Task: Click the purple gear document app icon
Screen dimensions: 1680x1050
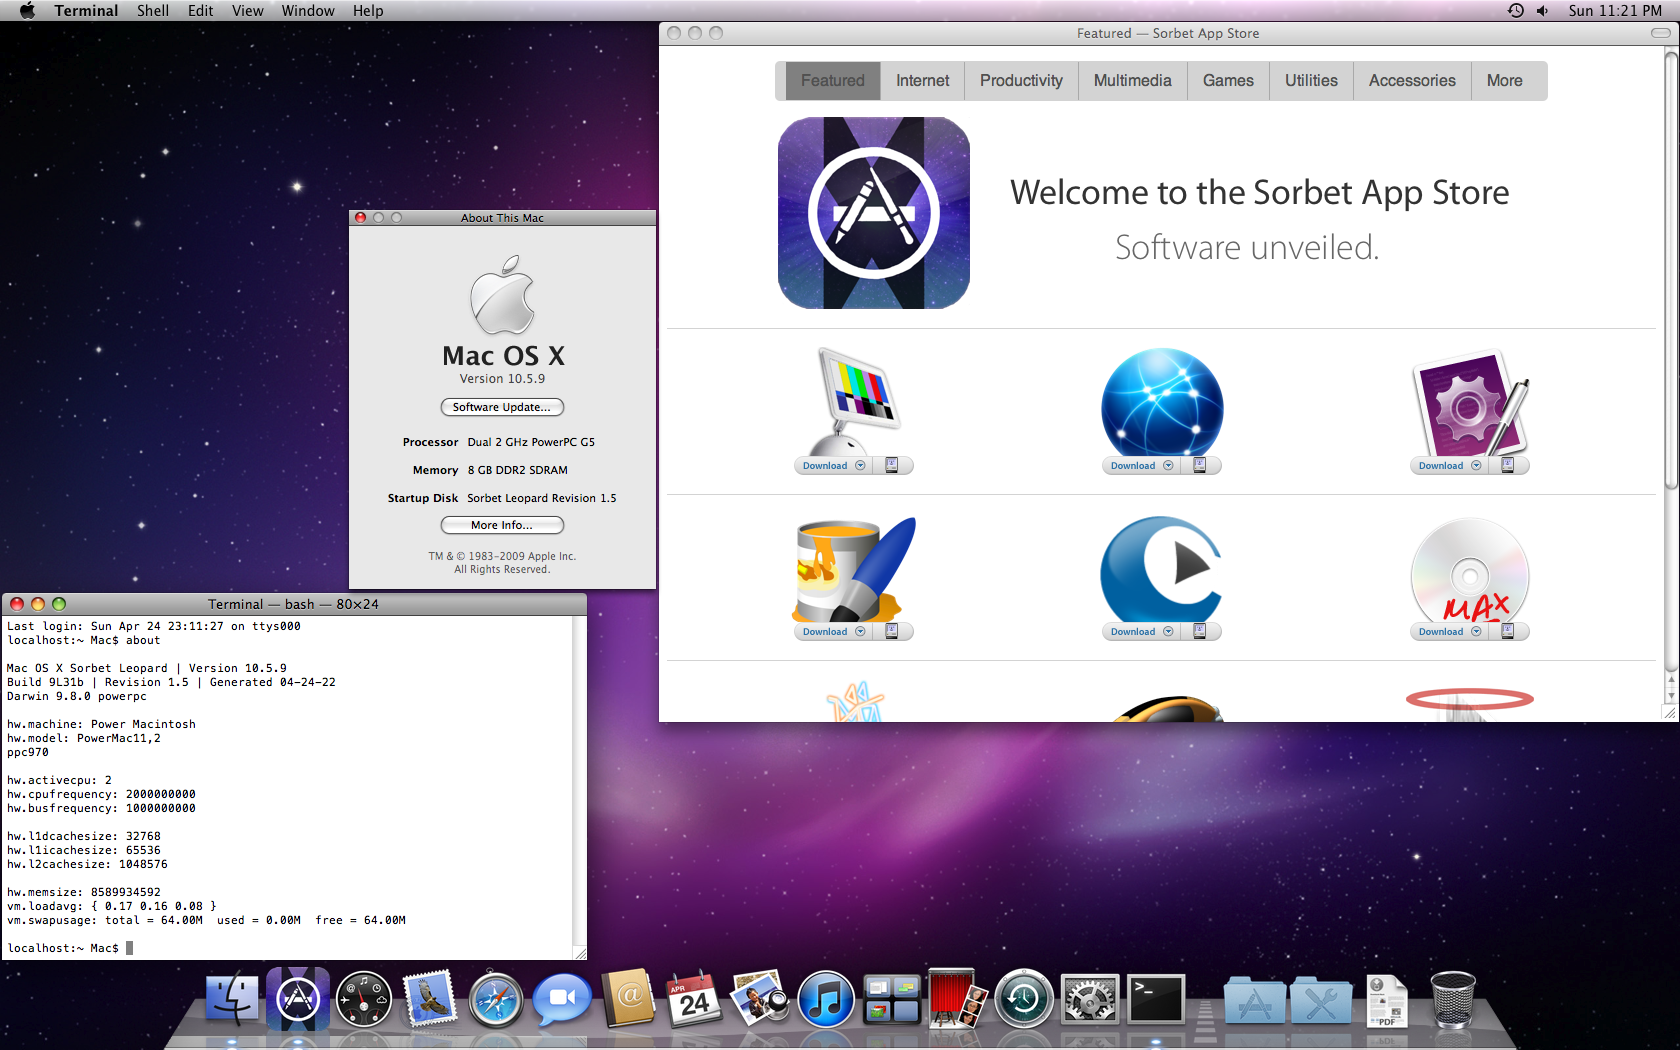Action: [x=1470, y=402]
